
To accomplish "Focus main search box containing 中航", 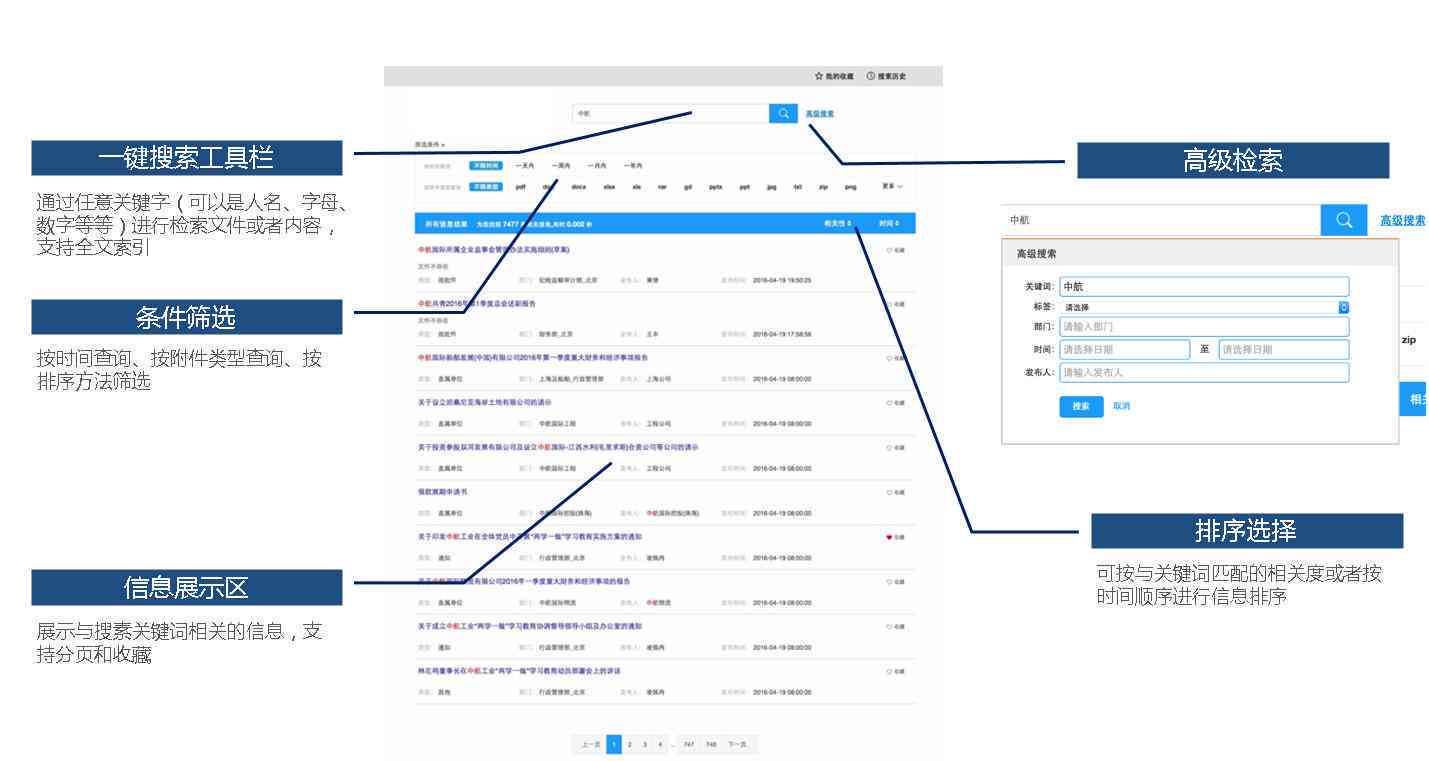I will coord(671,113).
